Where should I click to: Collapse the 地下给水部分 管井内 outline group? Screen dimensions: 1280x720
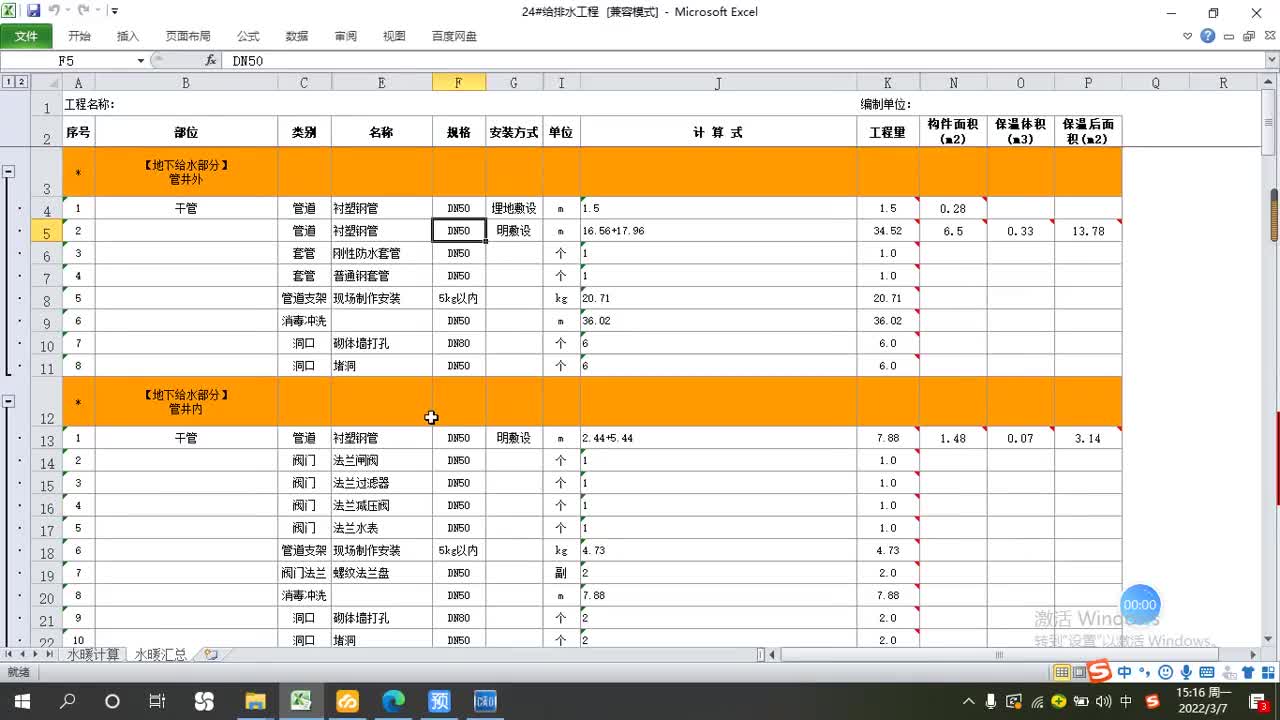(8, 401)
